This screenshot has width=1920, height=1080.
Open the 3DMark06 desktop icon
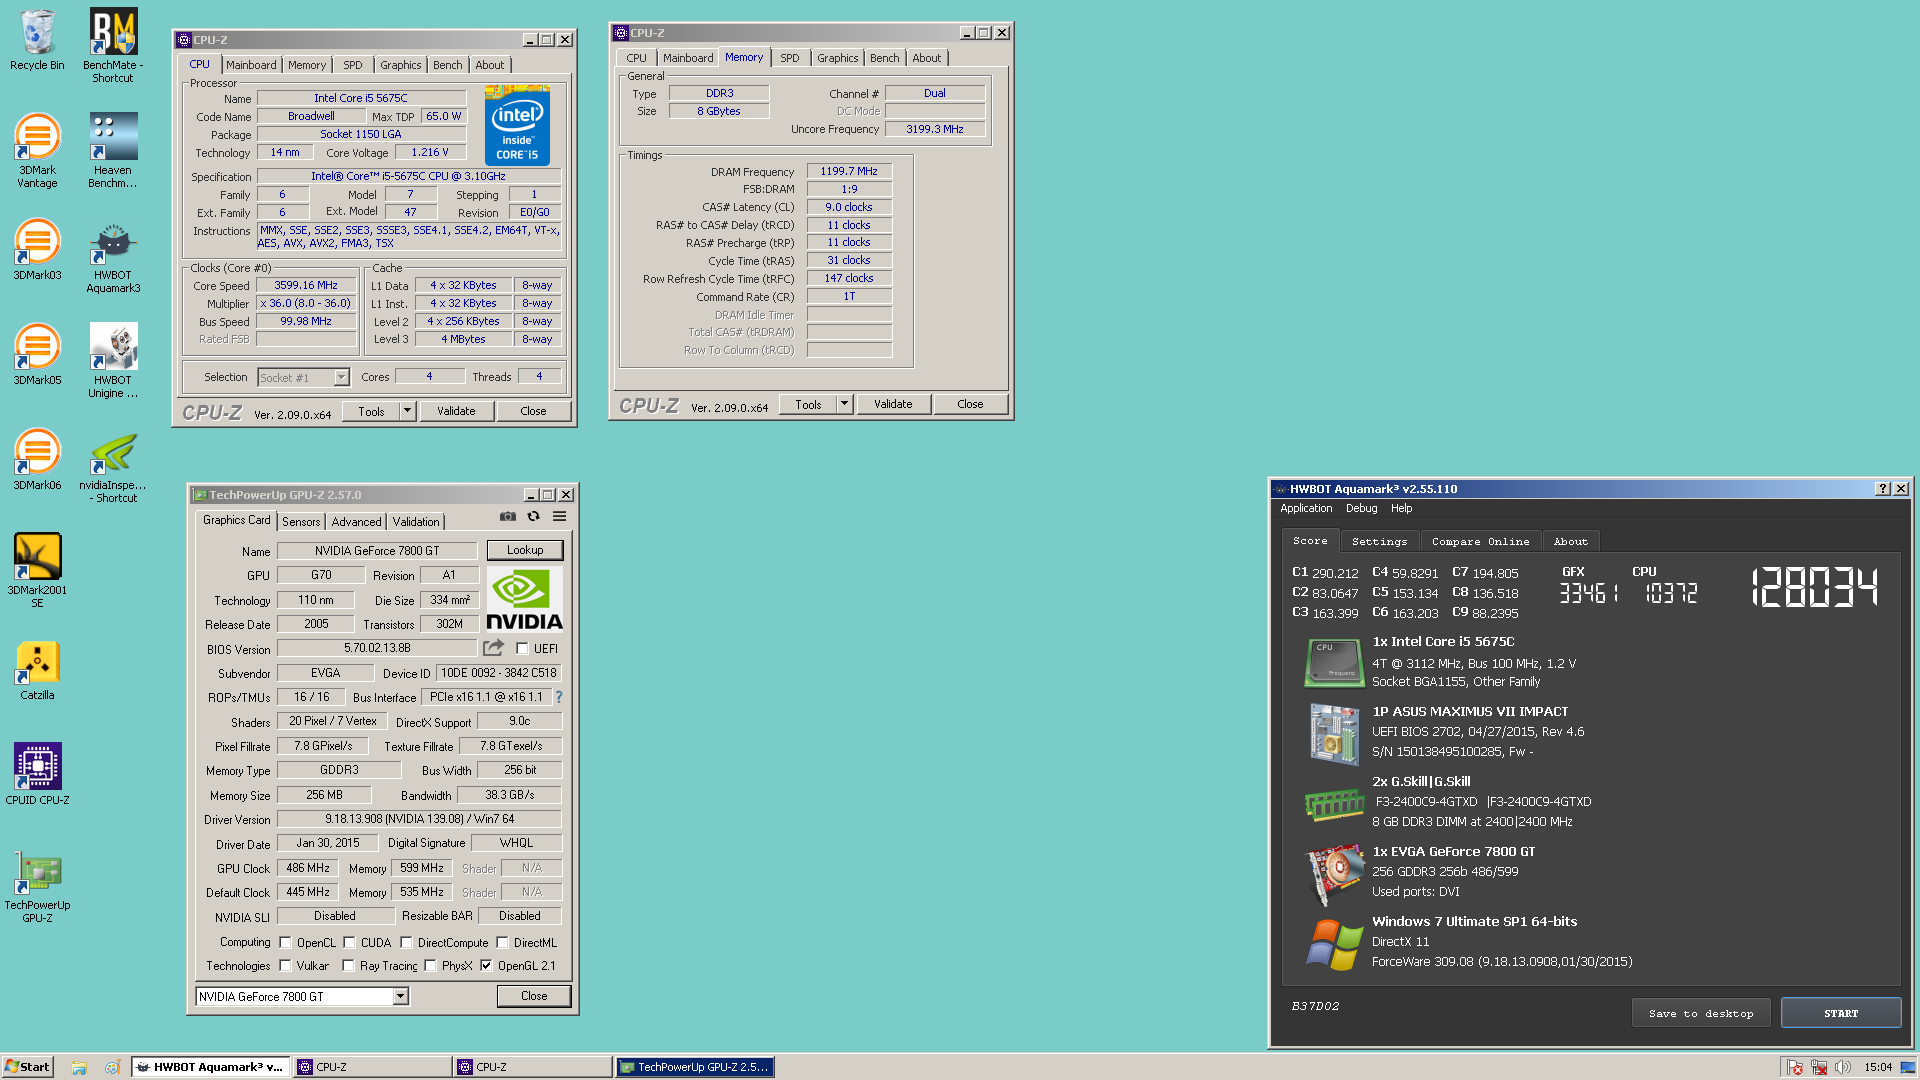tap(37, 458)
